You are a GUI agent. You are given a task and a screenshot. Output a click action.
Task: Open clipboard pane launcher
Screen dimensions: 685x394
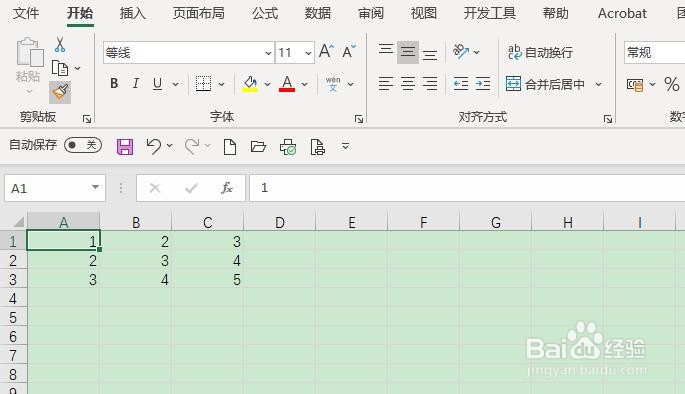[87, 119]
